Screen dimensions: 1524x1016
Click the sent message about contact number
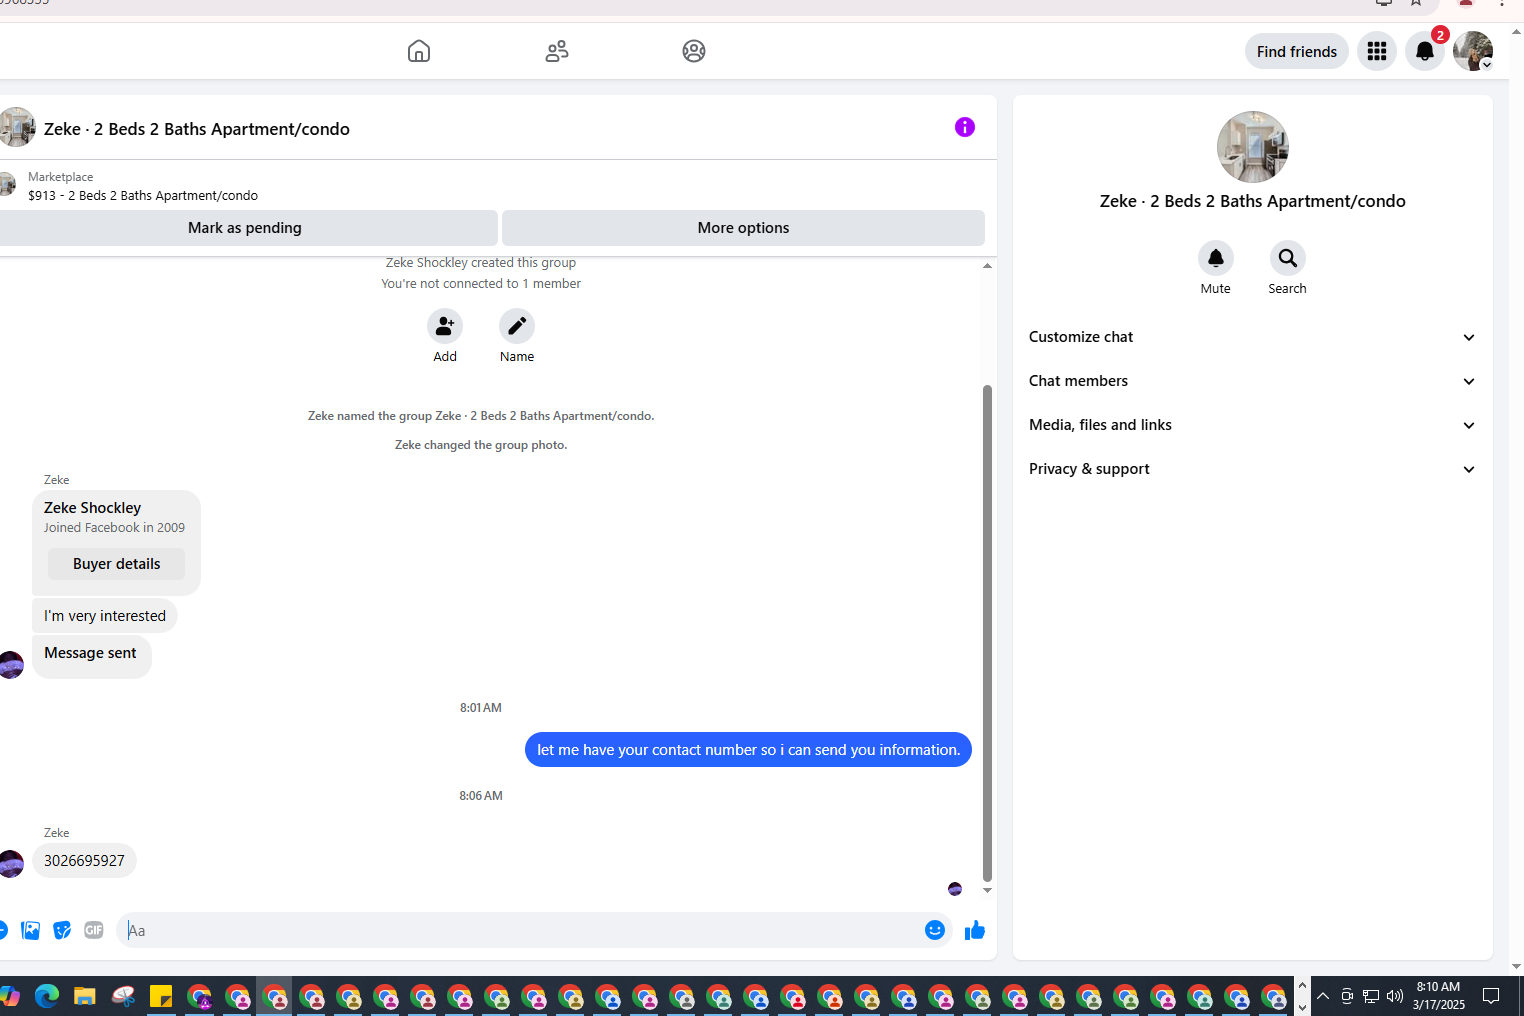tap(748, 750)
